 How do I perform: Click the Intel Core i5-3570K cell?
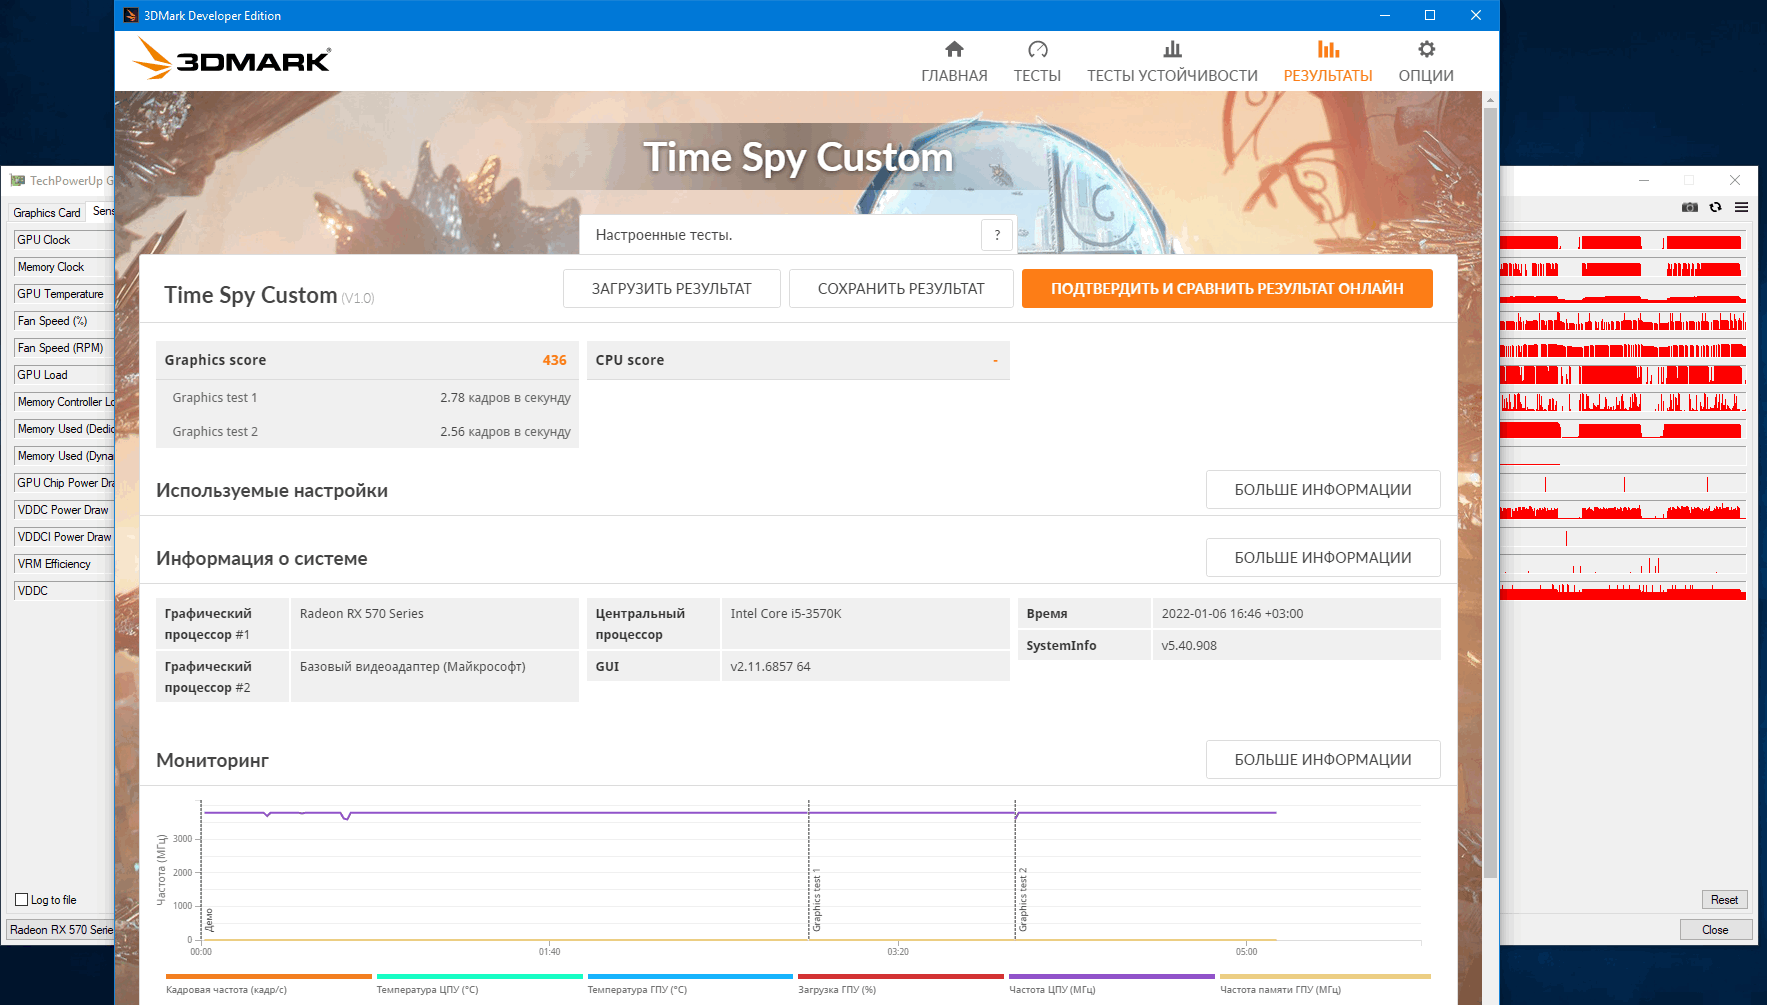pos(865,624)
